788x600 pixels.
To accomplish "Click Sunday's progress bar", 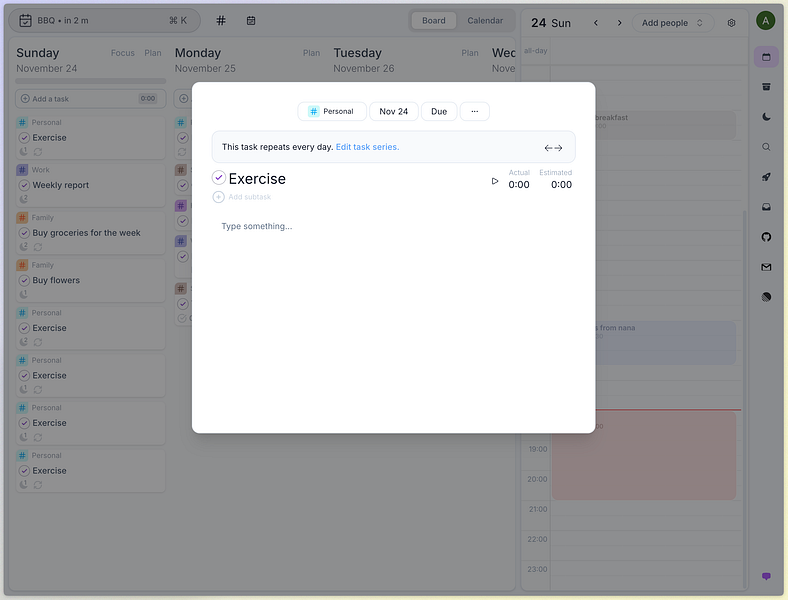I will (90, 81).
